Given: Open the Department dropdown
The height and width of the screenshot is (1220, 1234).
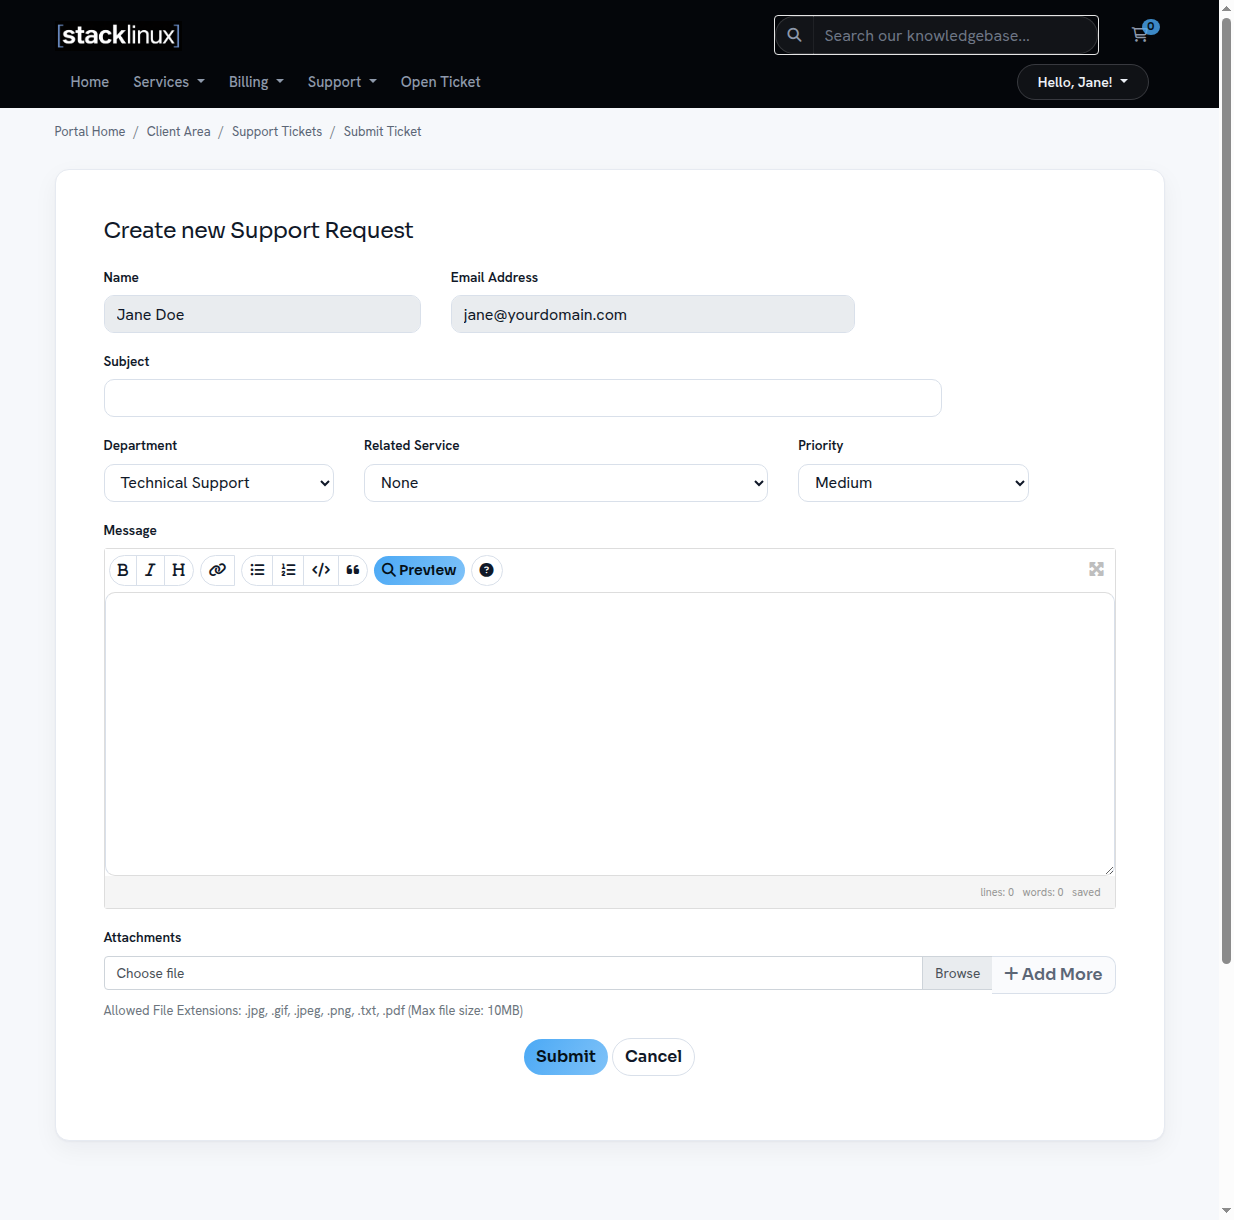Looking at the screenshot, I should tap(218, 483).
